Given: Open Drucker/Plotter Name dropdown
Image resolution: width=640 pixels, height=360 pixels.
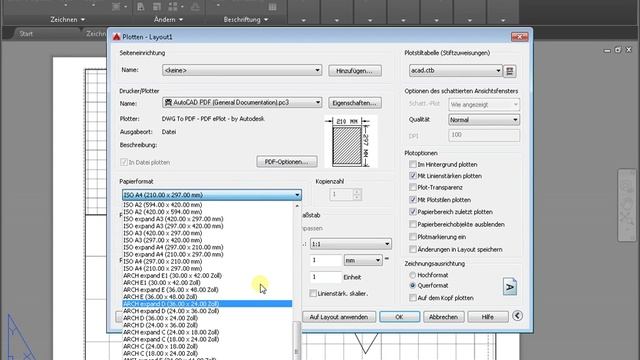Looking at the screenshot, I should click(x=242, y=102).
